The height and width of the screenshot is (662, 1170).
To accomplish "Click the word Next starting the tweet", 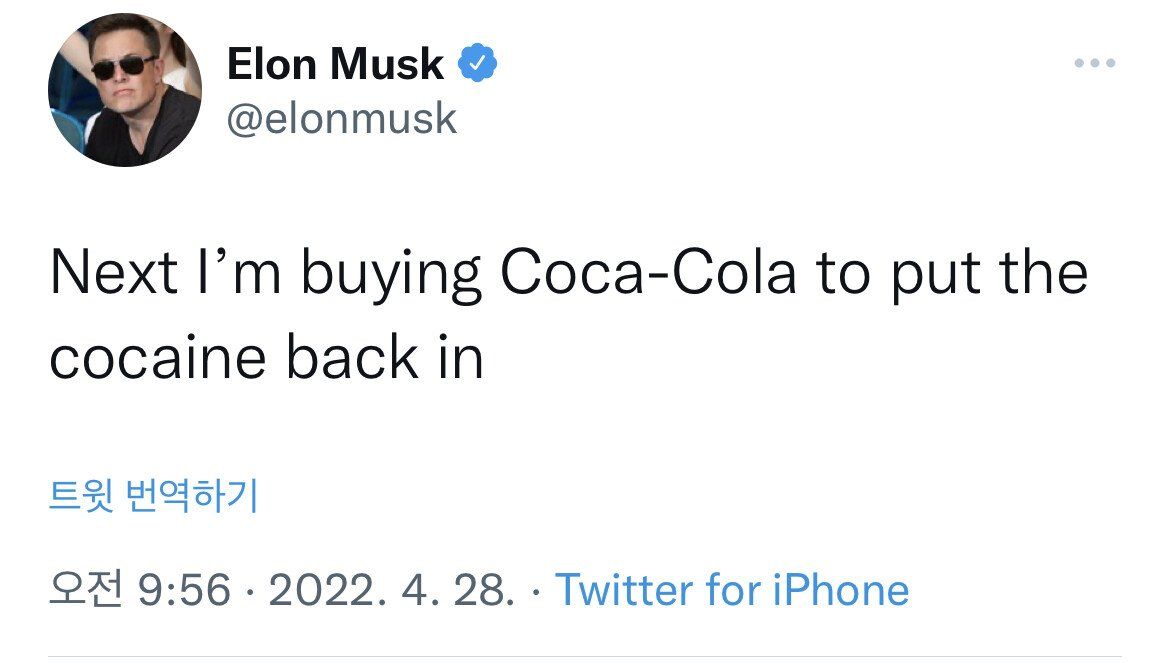I will [x=114, y=273].
